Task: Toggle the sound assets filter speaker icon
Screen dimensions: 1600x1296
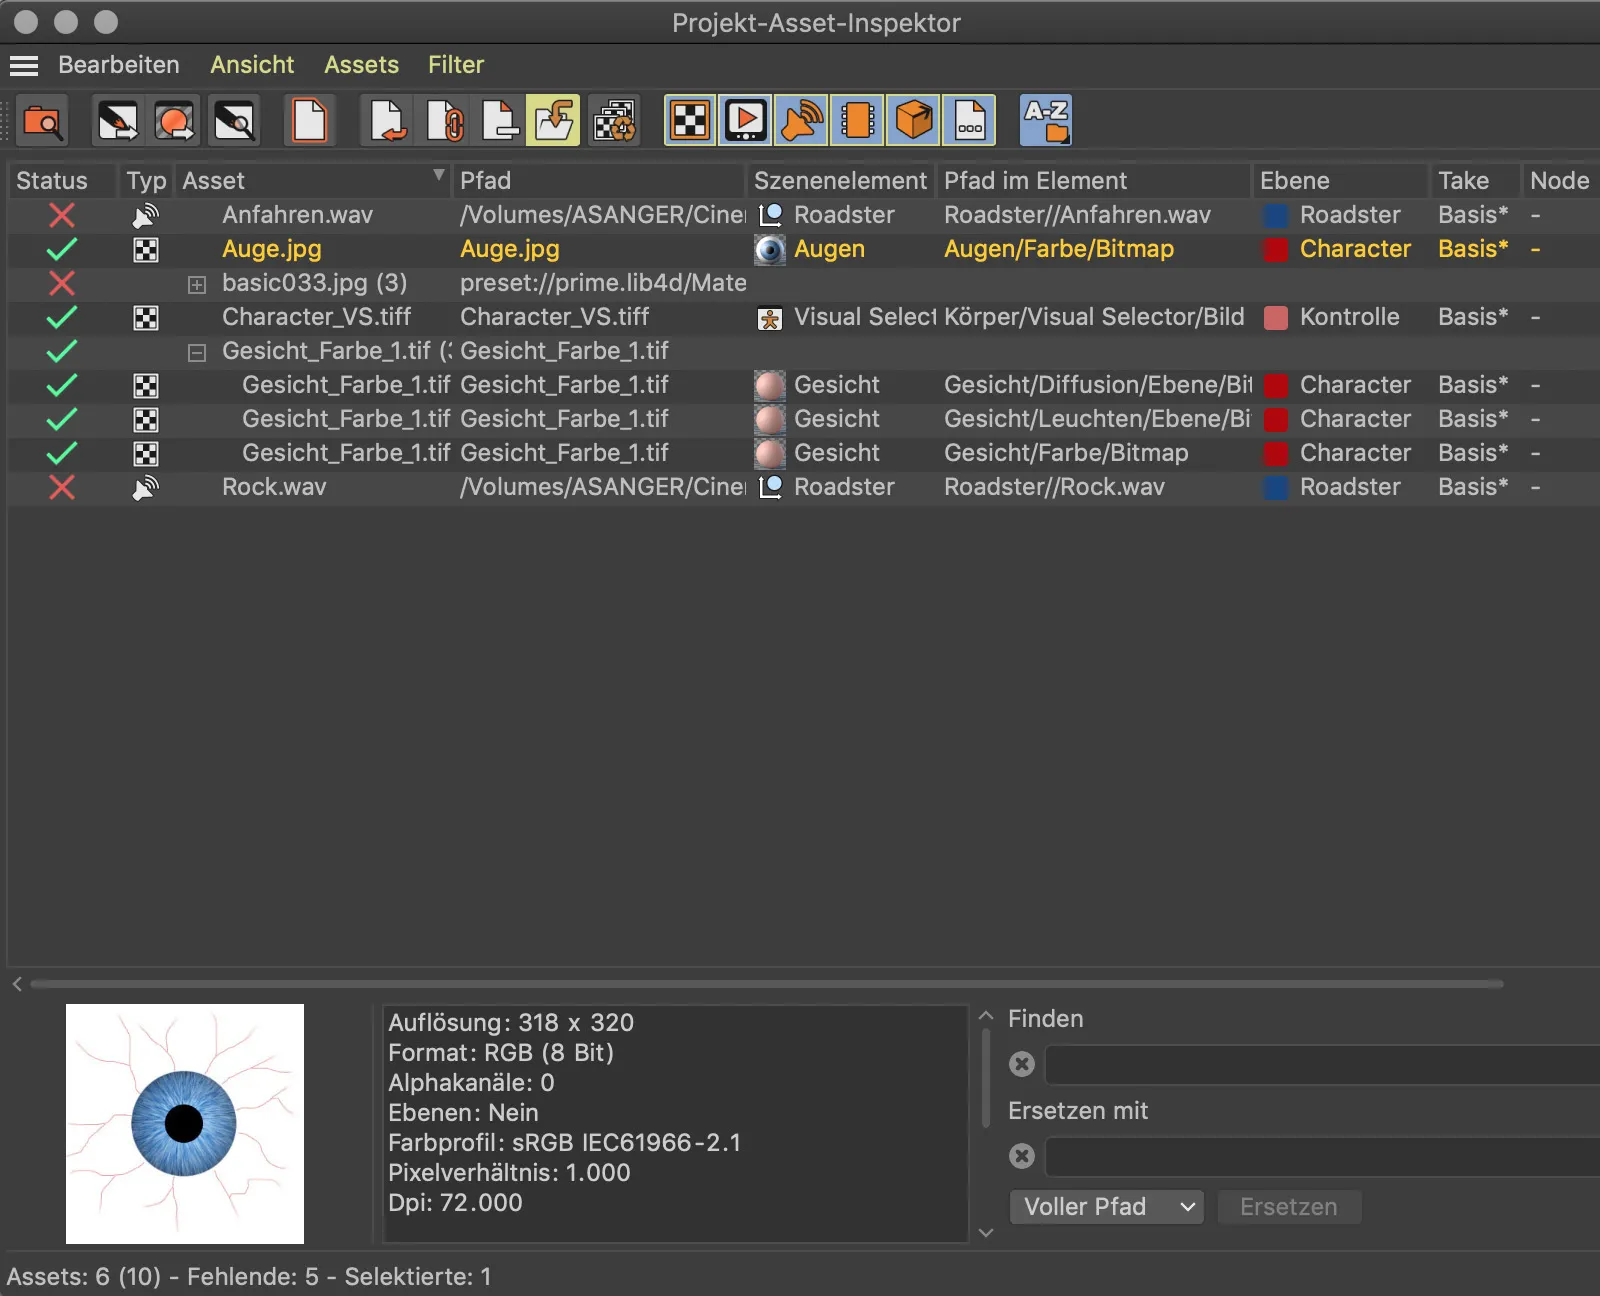Action: pyautogui.click(x=802, y=120)
